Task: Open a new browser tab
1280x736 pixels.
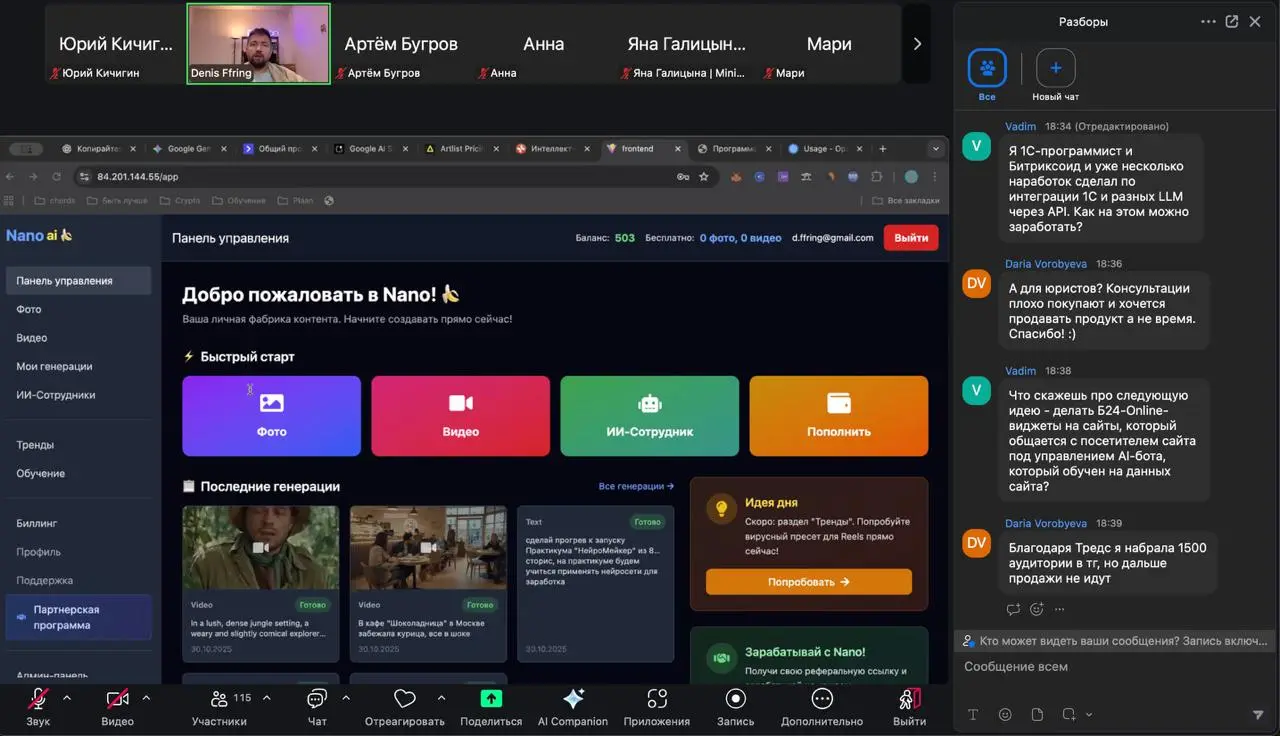Action: tap(882, 149)
